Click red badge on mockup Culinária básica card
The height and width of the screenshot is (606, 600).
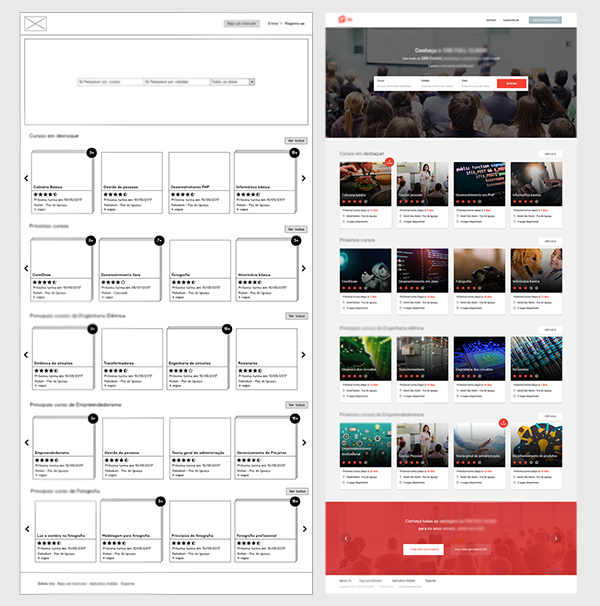coord(389,162)
